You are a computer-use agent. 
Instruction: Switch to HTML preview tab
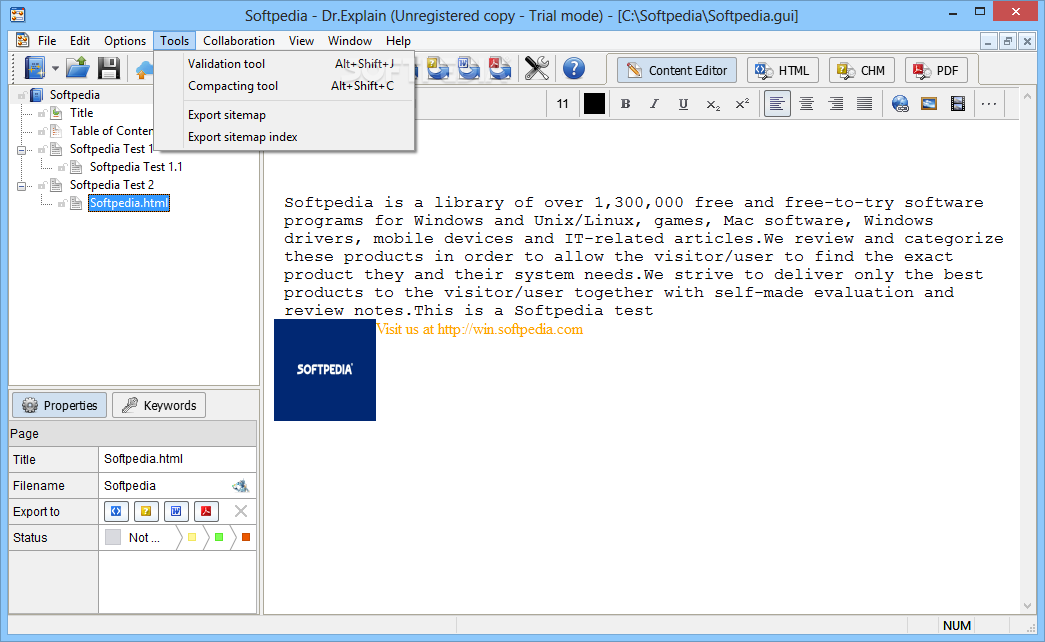click(x=782, y=70)
